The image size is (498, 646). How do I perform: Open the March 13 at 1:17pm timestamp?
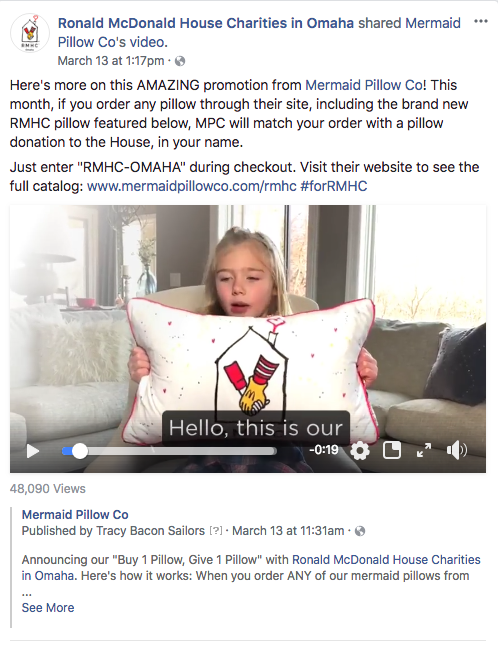(x=111, y=61)
